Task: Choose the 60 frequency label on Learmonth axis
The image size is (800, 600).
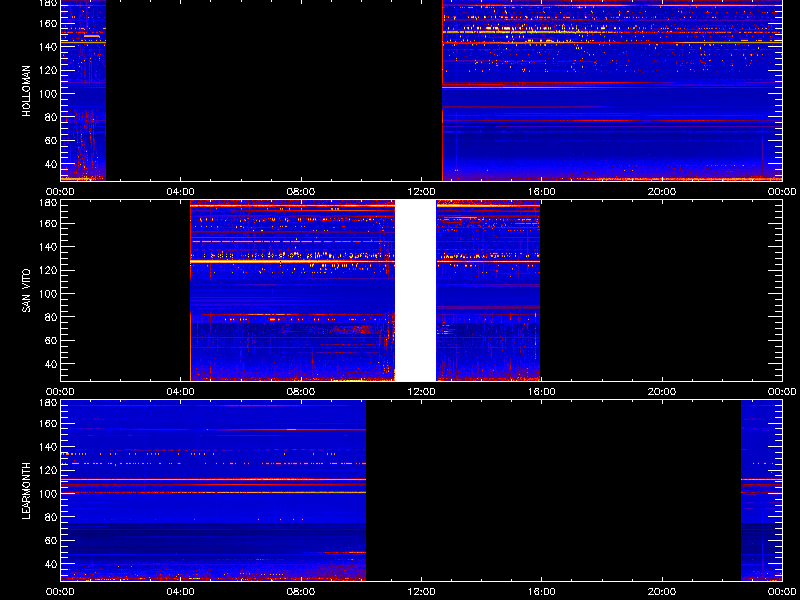Action: coord(51,541)
